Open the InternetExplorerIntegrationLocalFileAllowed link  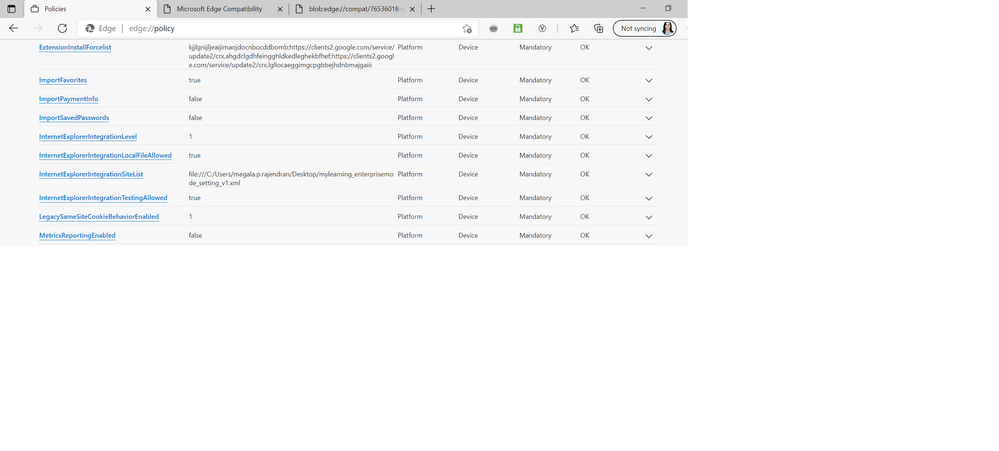pos(105,155)
